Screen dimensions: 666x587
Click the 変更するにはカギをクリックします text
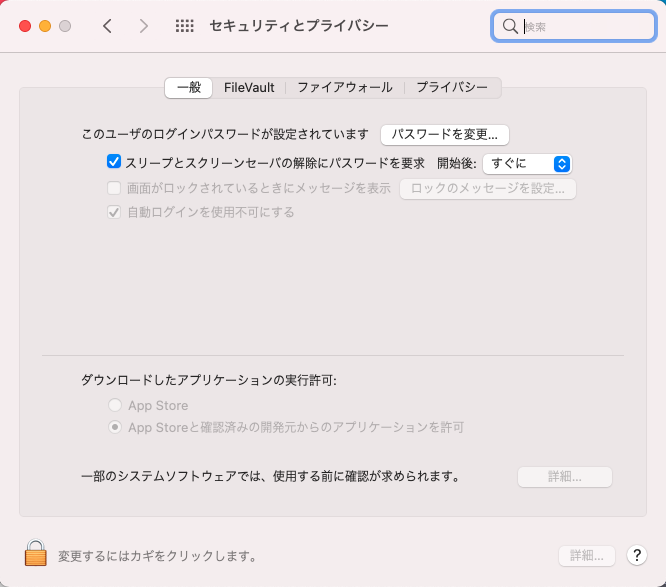[158, 556]
